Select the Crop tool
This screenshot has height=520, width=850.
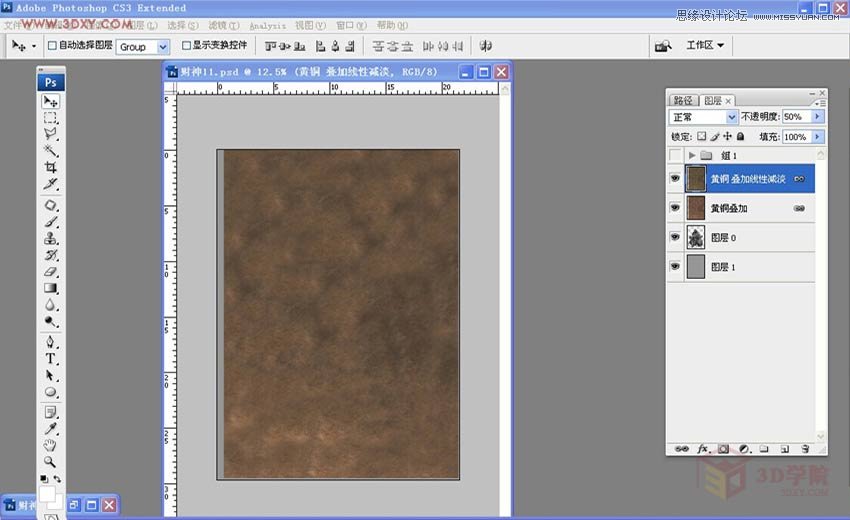click(50, 167)
